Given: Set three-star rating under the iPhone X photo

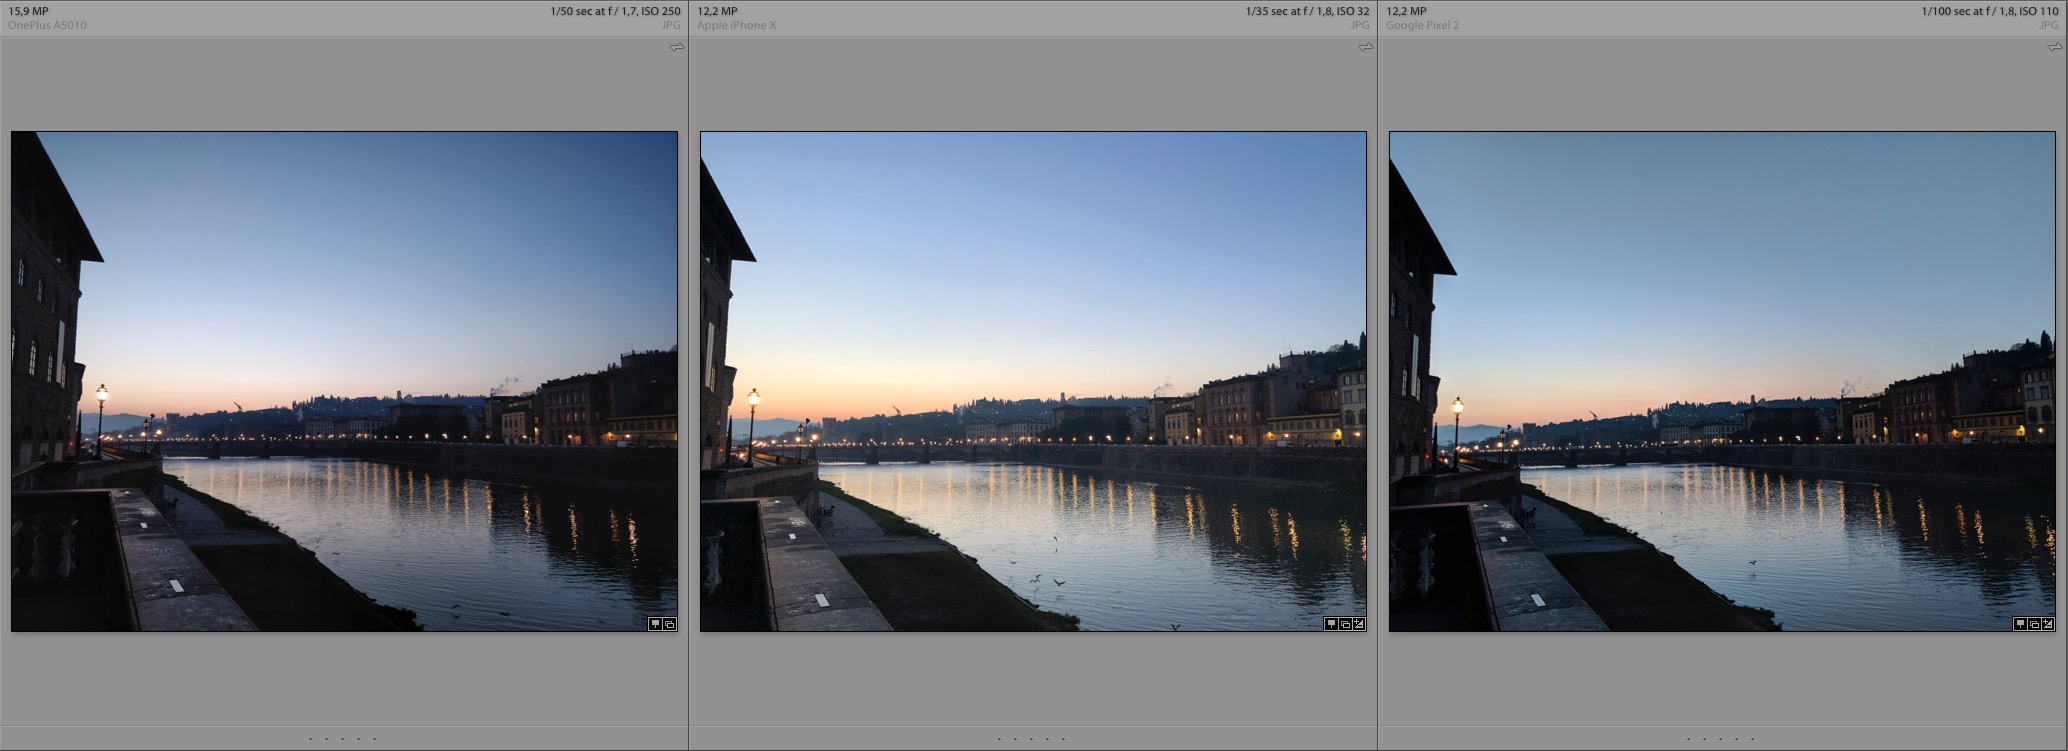Looking at the screenshot, I should pyautogui.click(x=1032, y=739).
